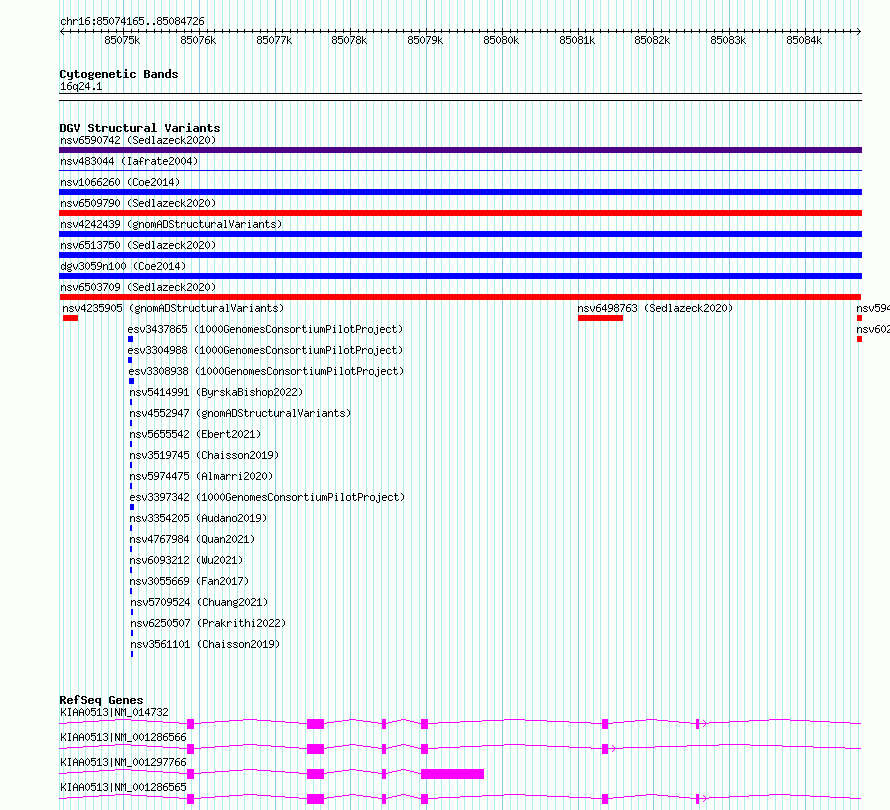
Task: Select nsv5709524 (Chuang2021) label
Action: [x=199, y=602]
